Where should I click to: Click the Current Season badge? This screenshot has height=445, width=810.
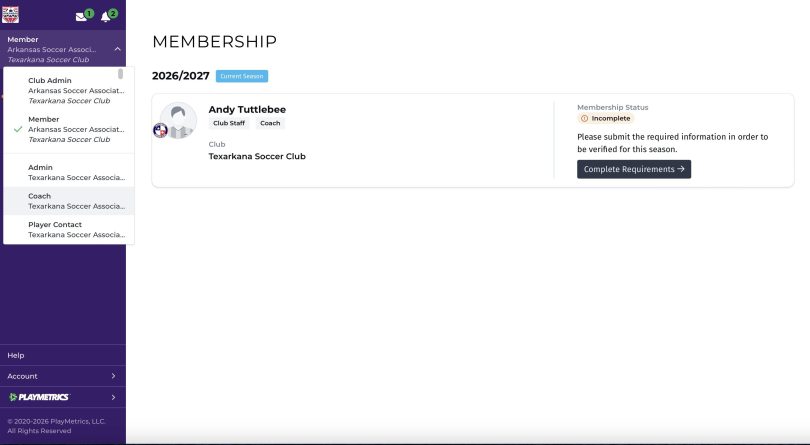tap(242, 76)
